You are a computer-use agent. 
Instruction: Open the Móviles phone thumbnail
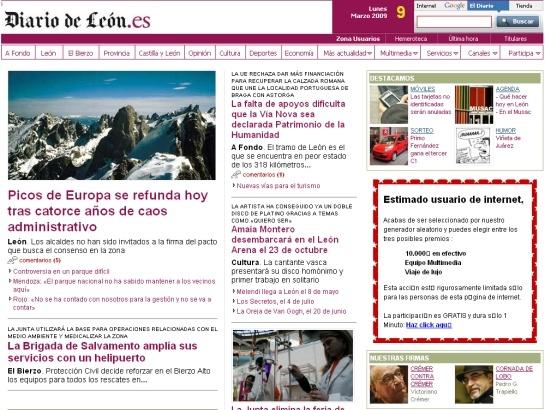pyautogui.click(x=389, y=105)
